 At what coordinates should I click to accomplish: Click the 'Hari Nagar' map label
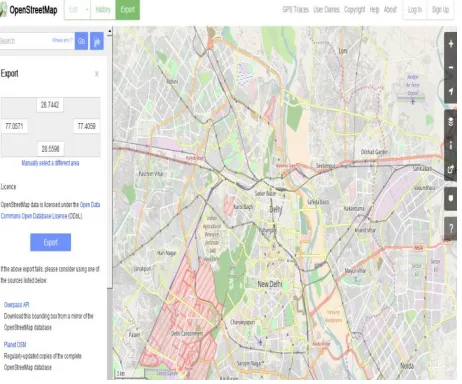[167, 253]
